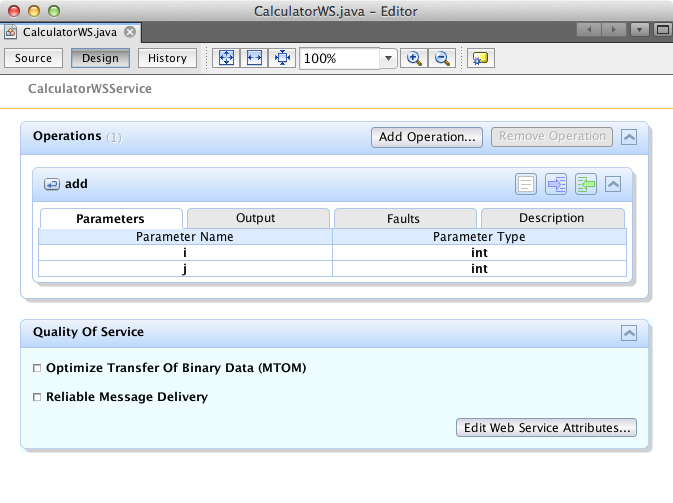Screen dimensions: 673x503
Task: Switch to Source view
Action: point(34,58)
